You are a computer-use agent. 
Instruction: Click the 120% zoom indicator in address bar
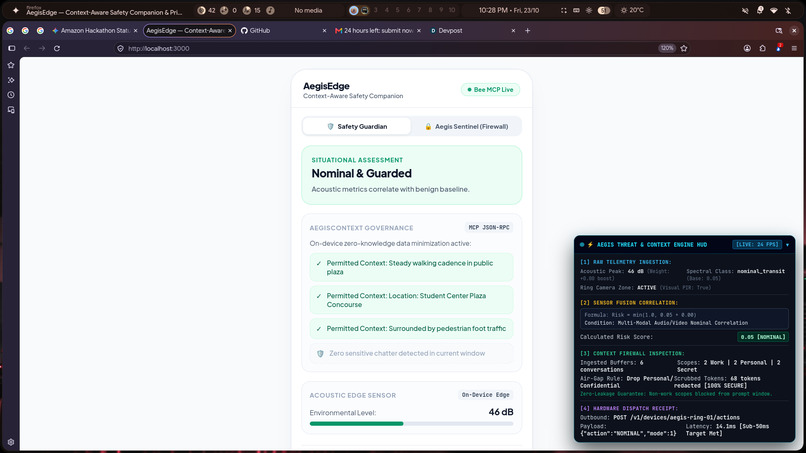tap(667, 48)
